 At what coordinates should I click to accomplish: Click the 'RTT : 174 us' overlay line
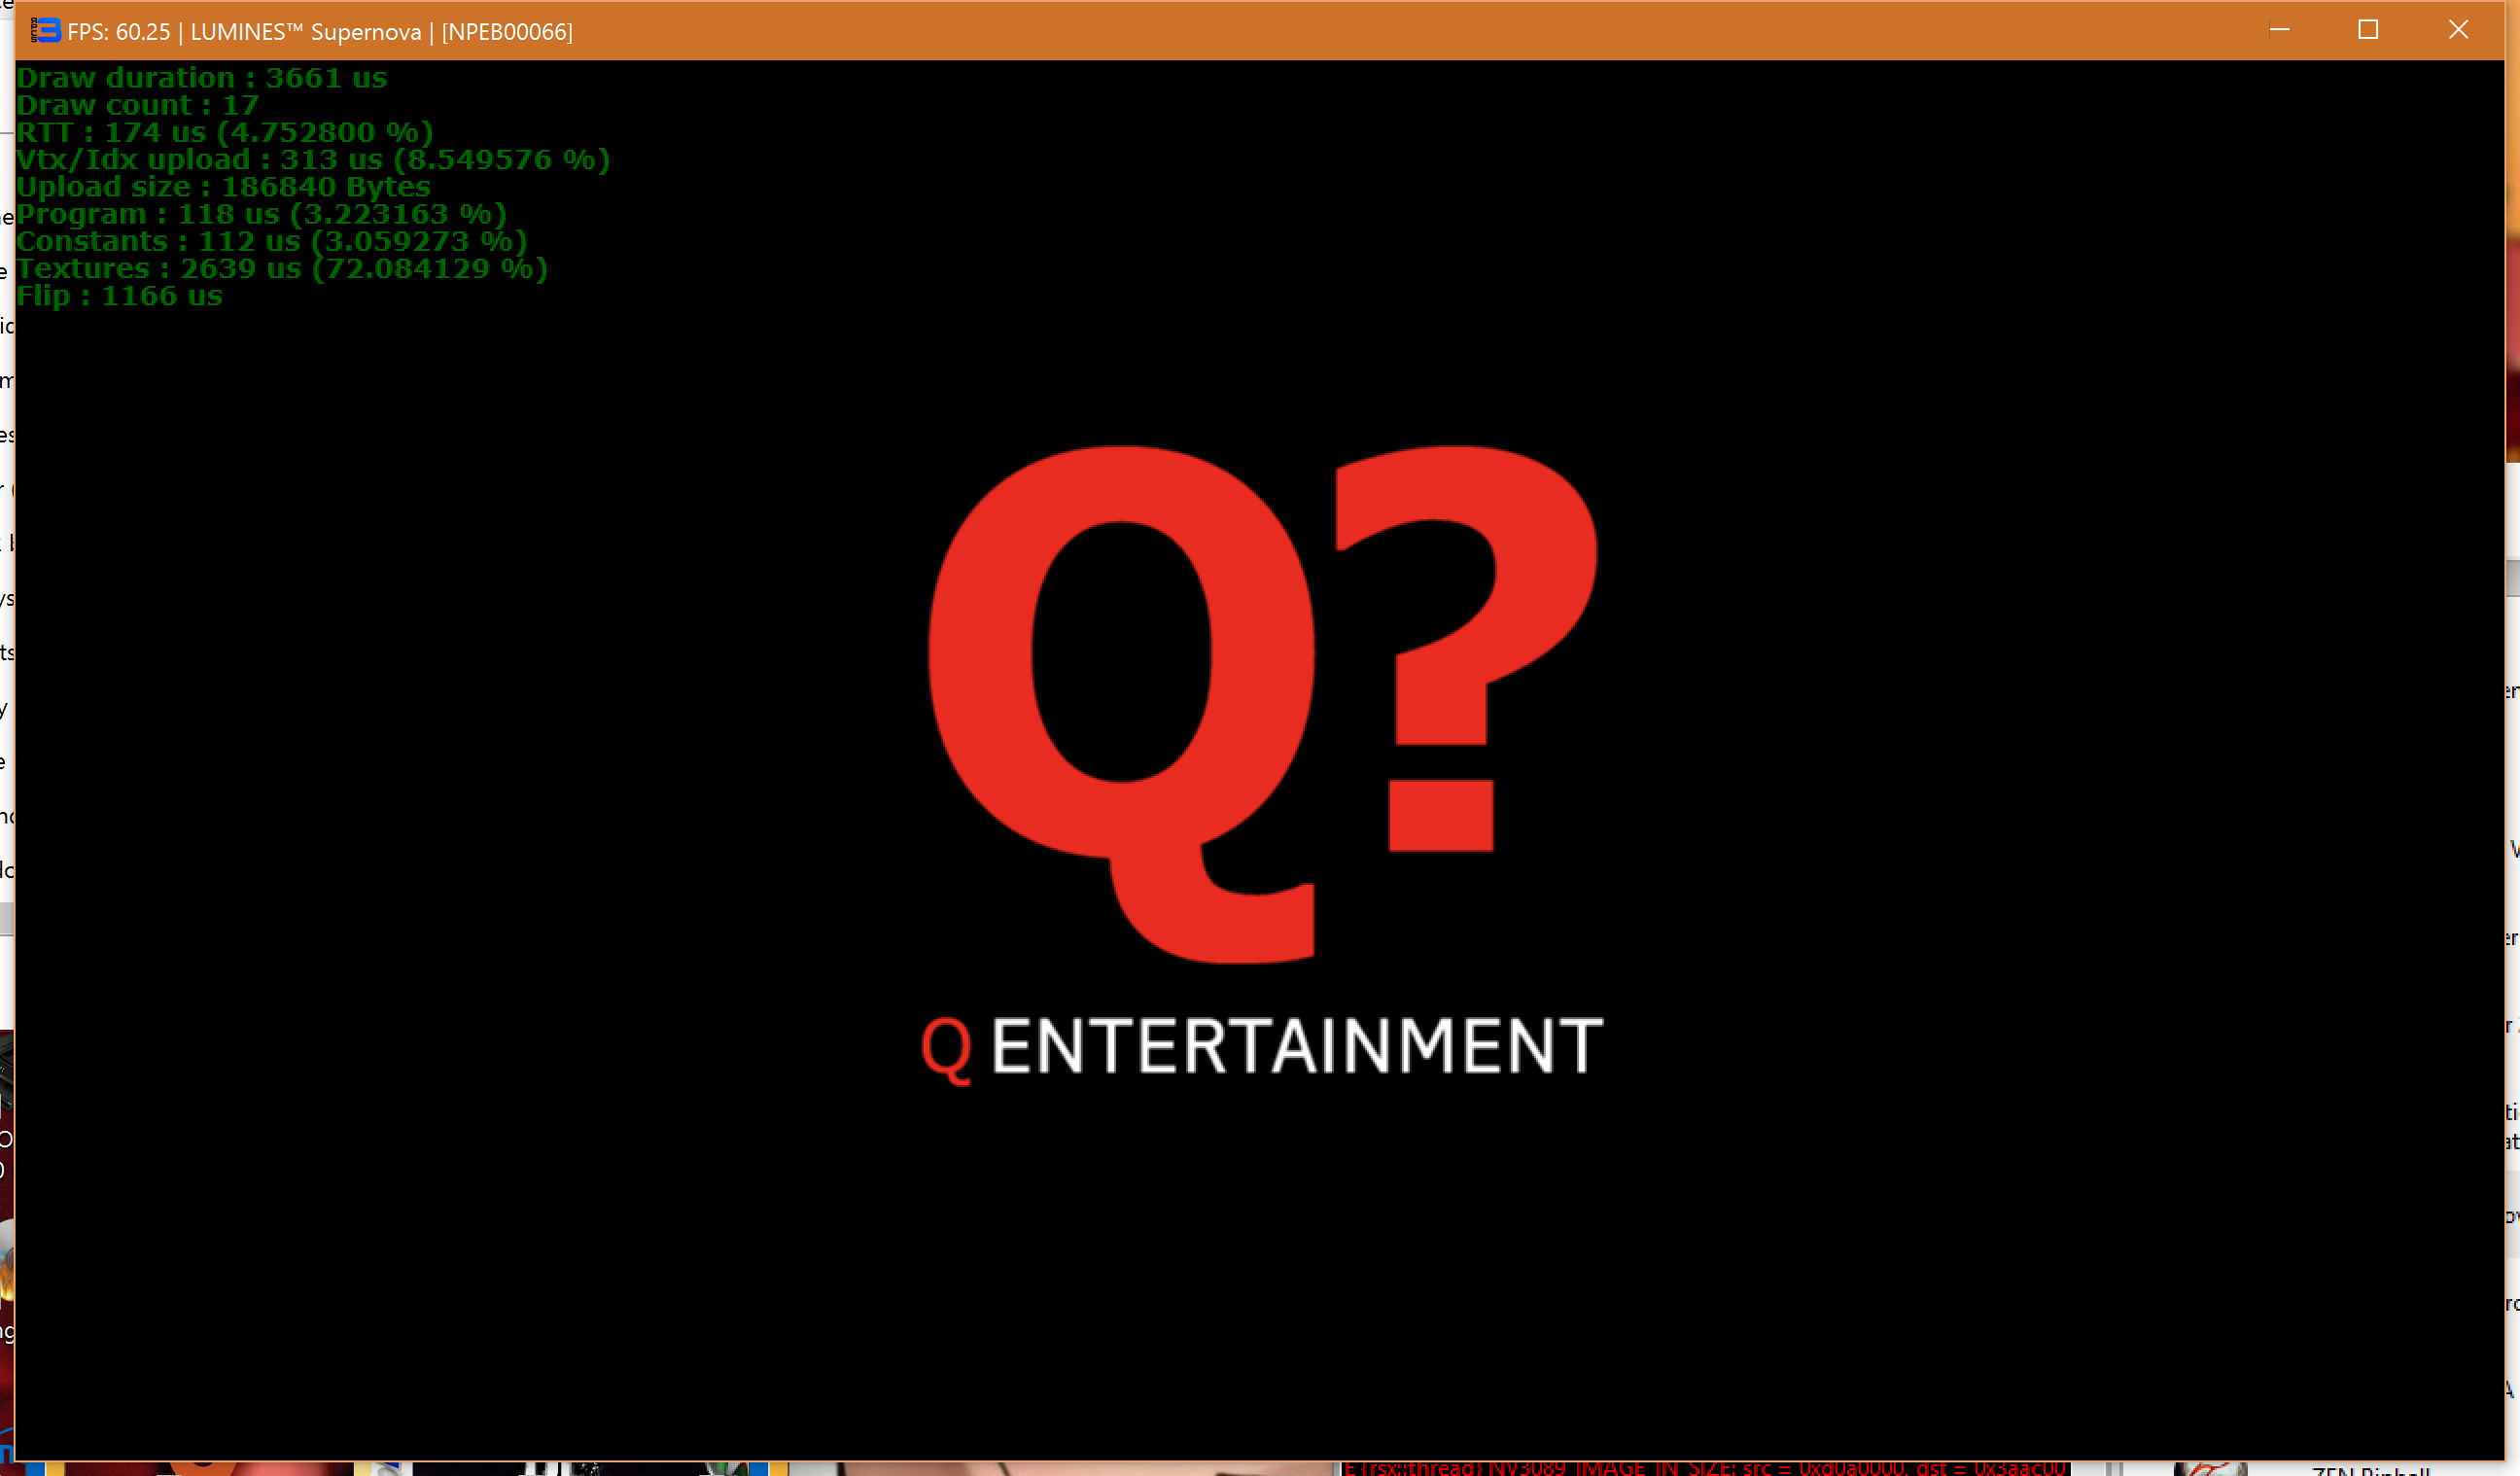tap(225, 132)
